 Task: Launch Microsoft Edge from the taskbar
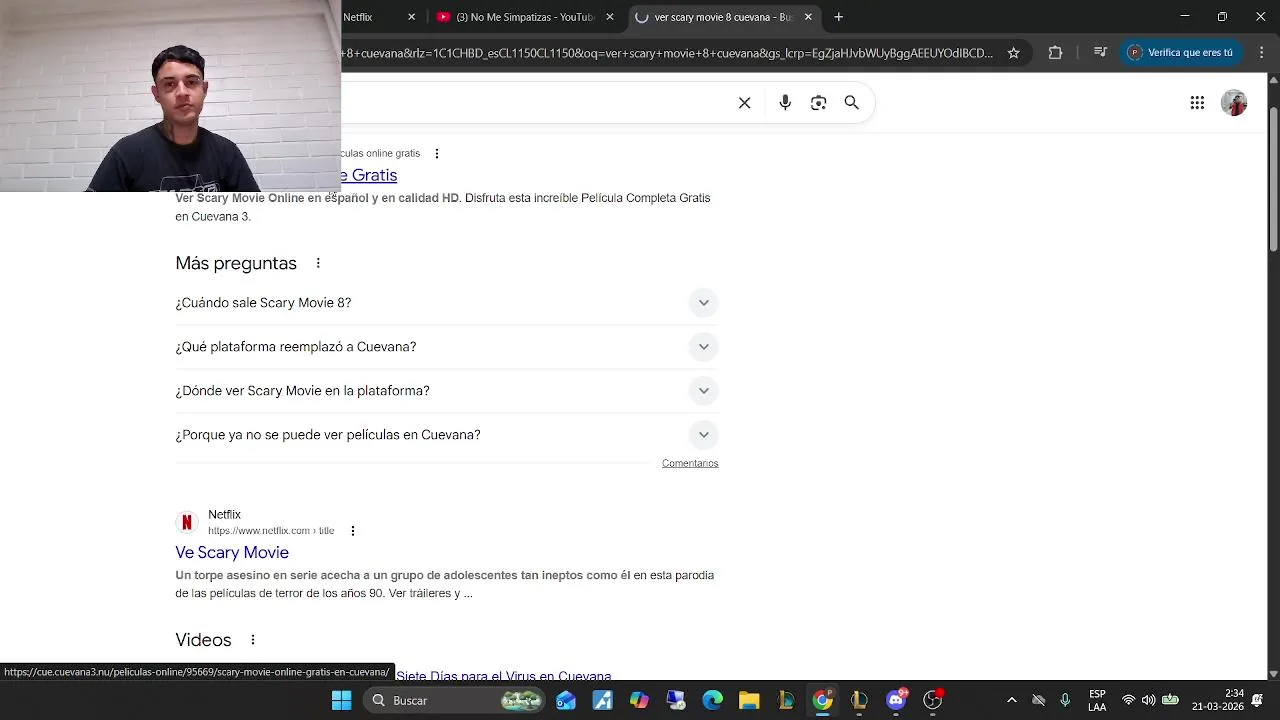(x=712, y=700)
